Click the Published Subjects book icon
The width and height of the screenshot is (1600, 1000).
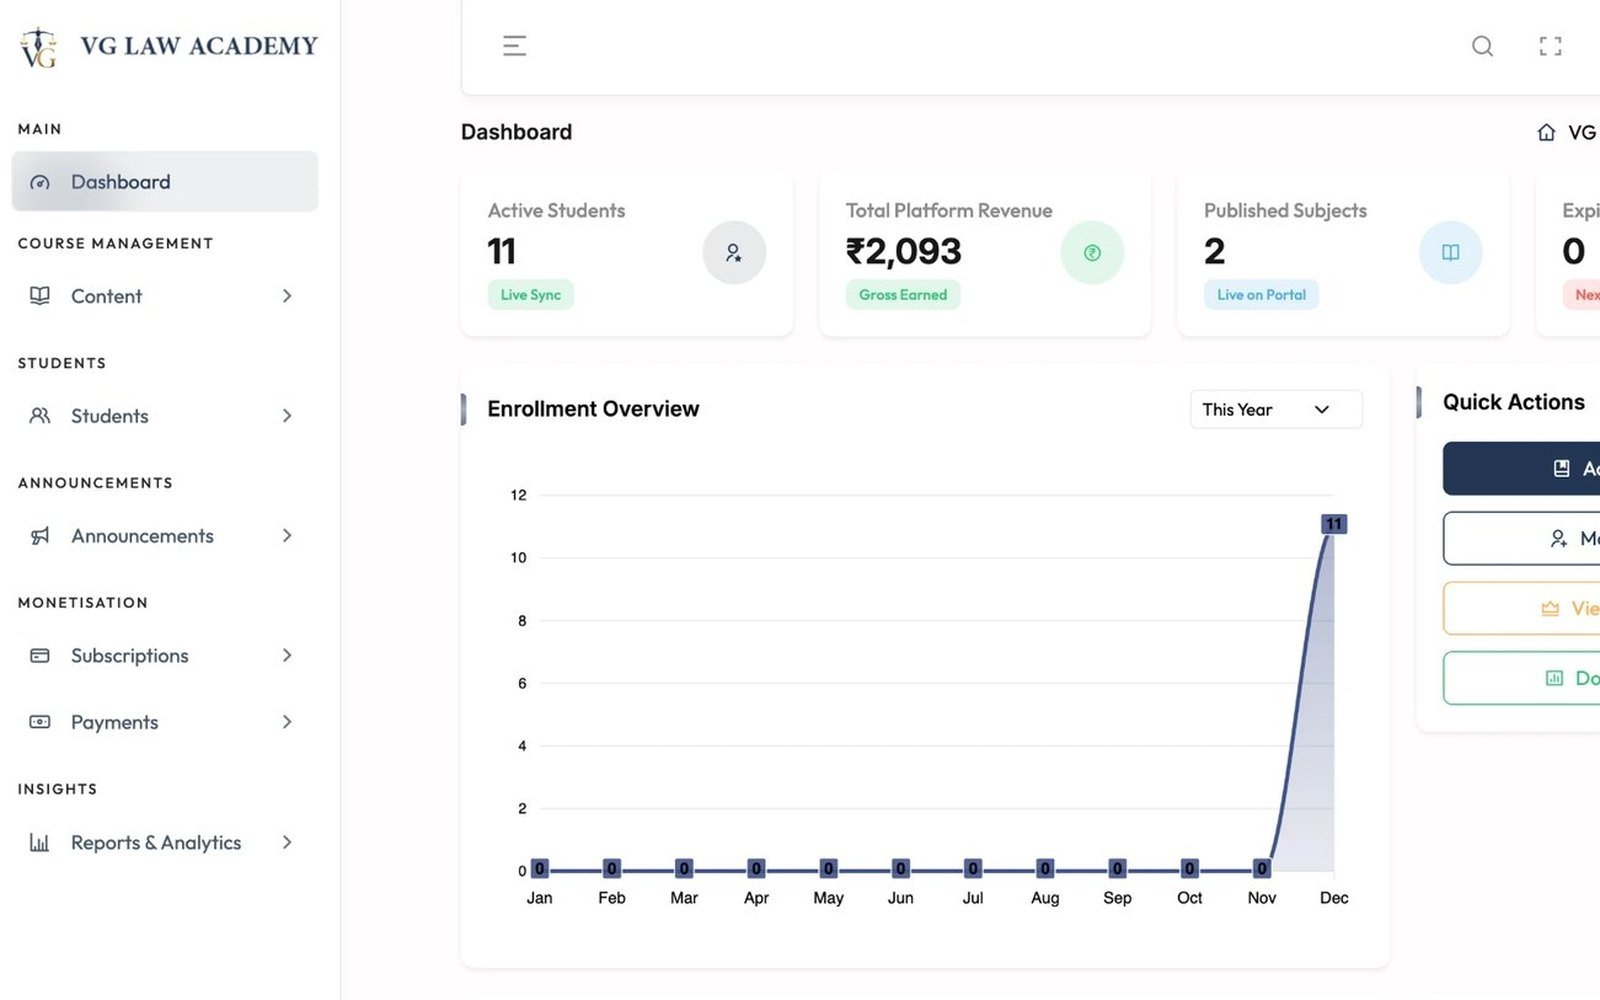pyautogui.click(x=1450, y=252)
